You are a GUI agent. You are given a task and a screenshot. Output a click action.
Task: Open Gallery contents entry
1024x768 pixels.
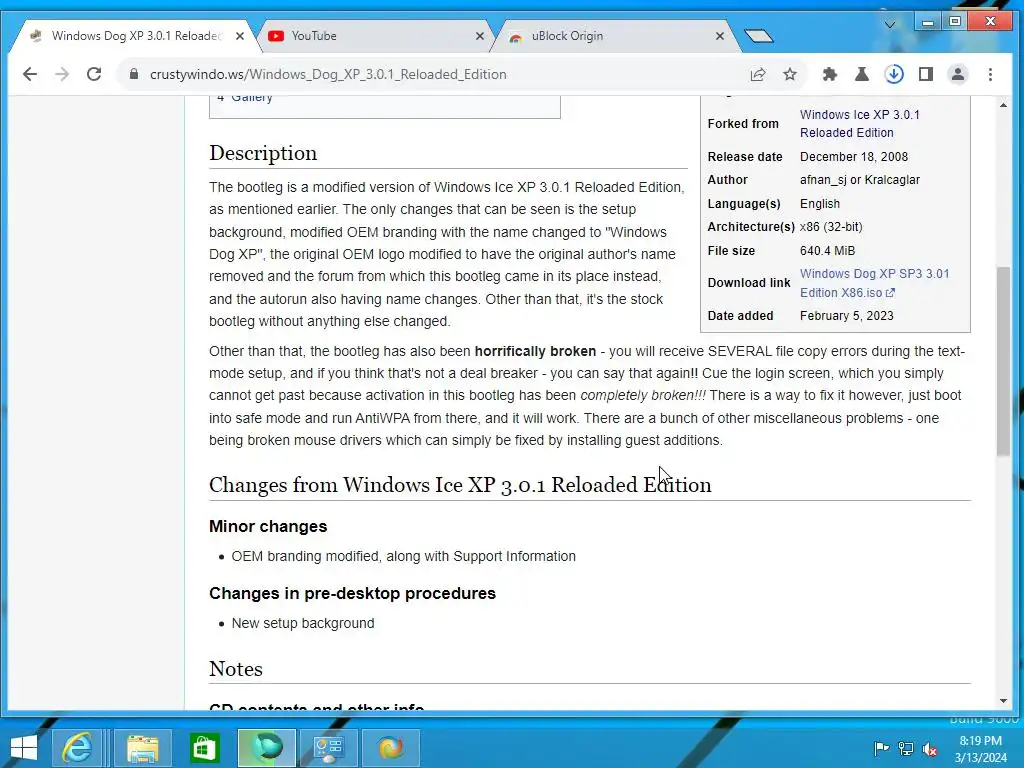251,98
